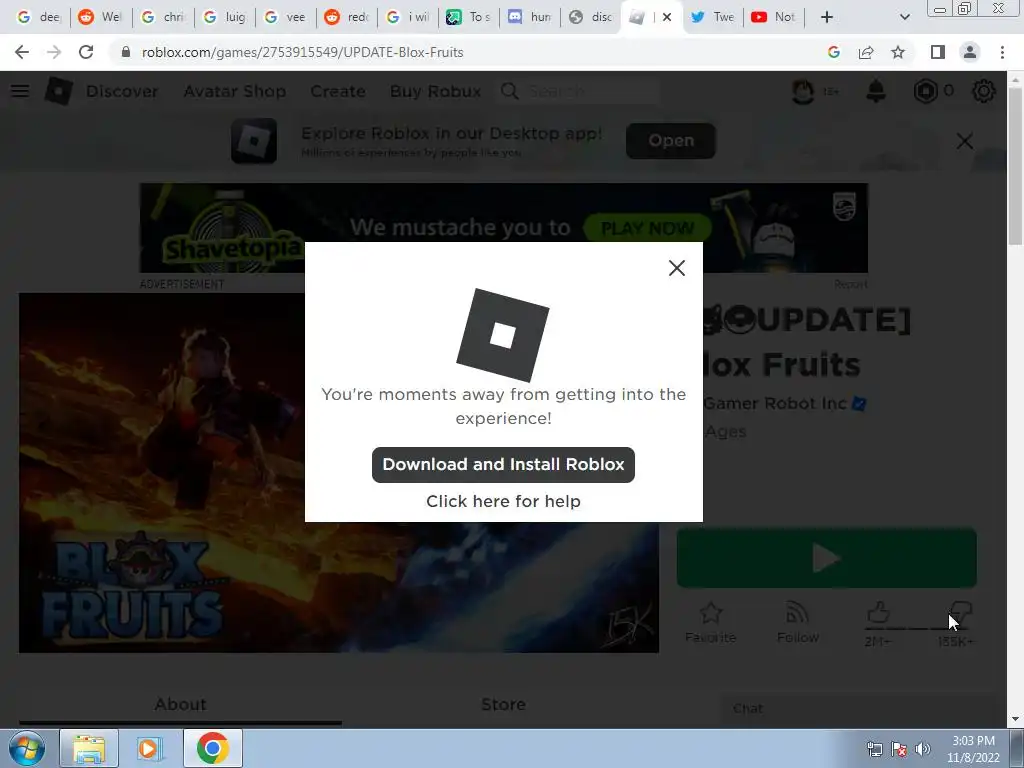Viewport: 1024px width, 768px height.
Task: Open the user avatar profile icon
Action: [x=803, y=91]
